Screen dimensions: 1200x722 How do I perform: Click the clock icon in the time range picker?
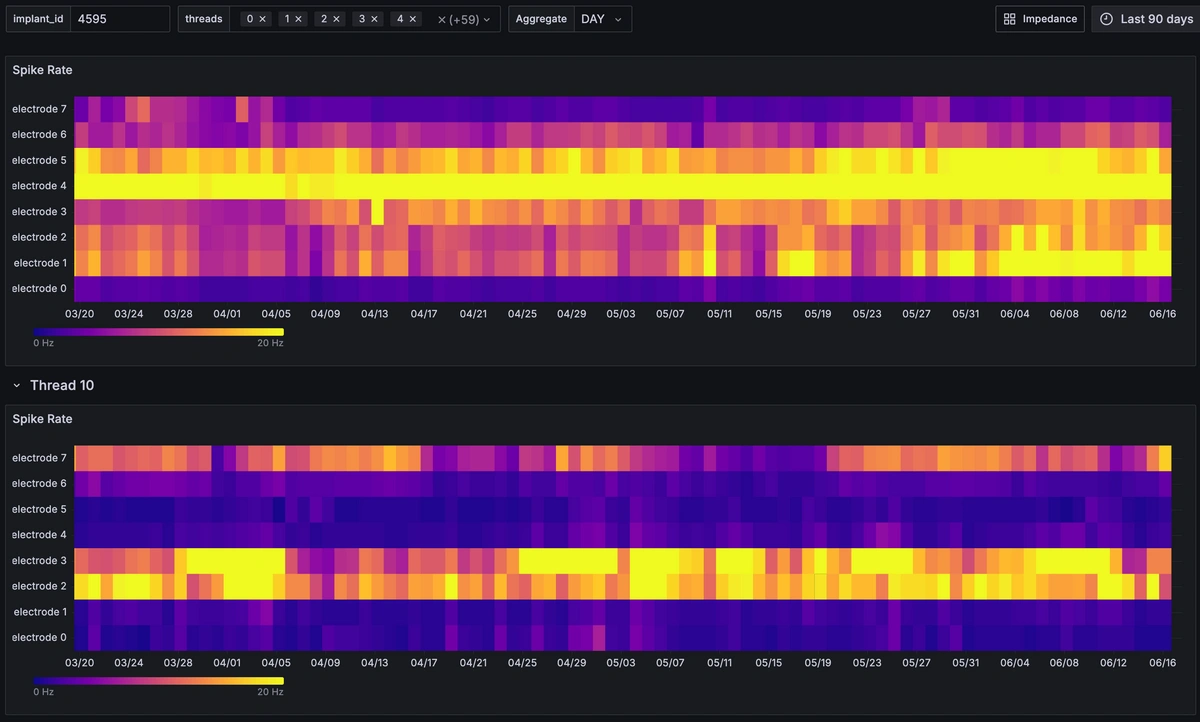coord(1106,18)
